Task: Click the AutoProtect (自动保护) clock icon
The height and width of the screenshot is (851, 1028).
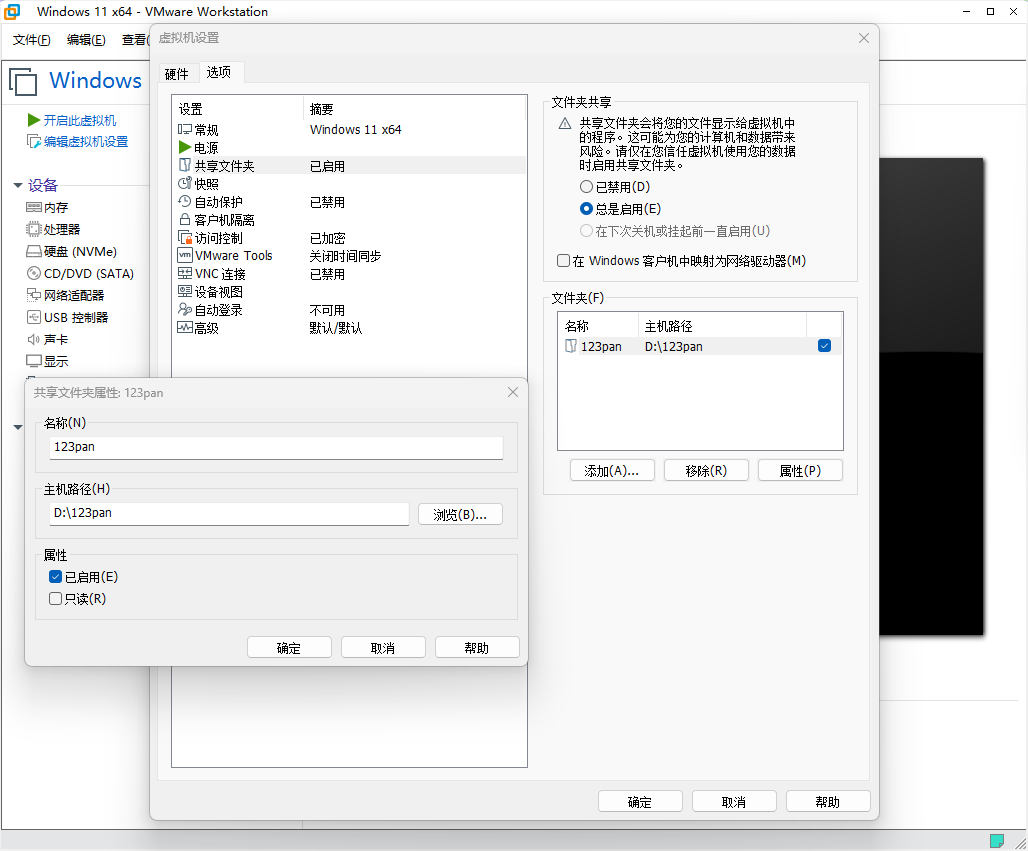Action: click(x=185, y=201)
